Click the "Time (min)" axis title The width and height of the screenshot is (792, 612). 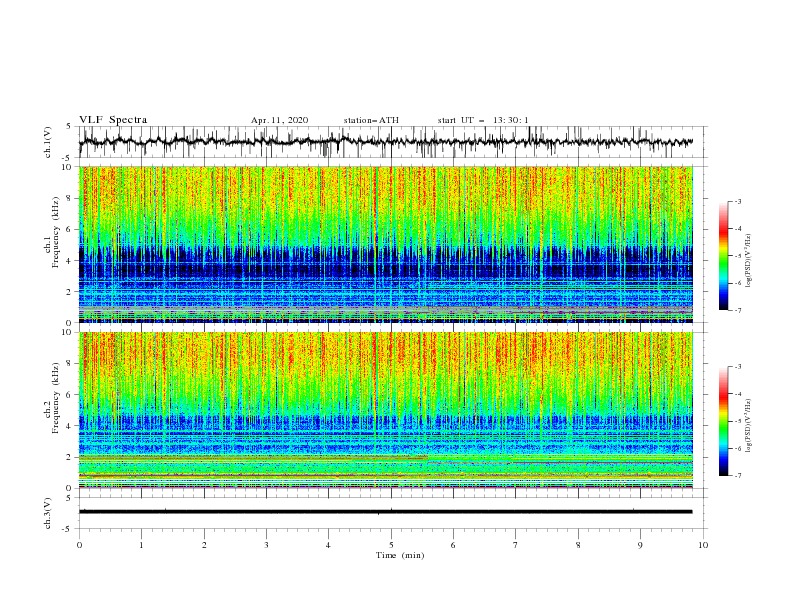tap(400, 555)
